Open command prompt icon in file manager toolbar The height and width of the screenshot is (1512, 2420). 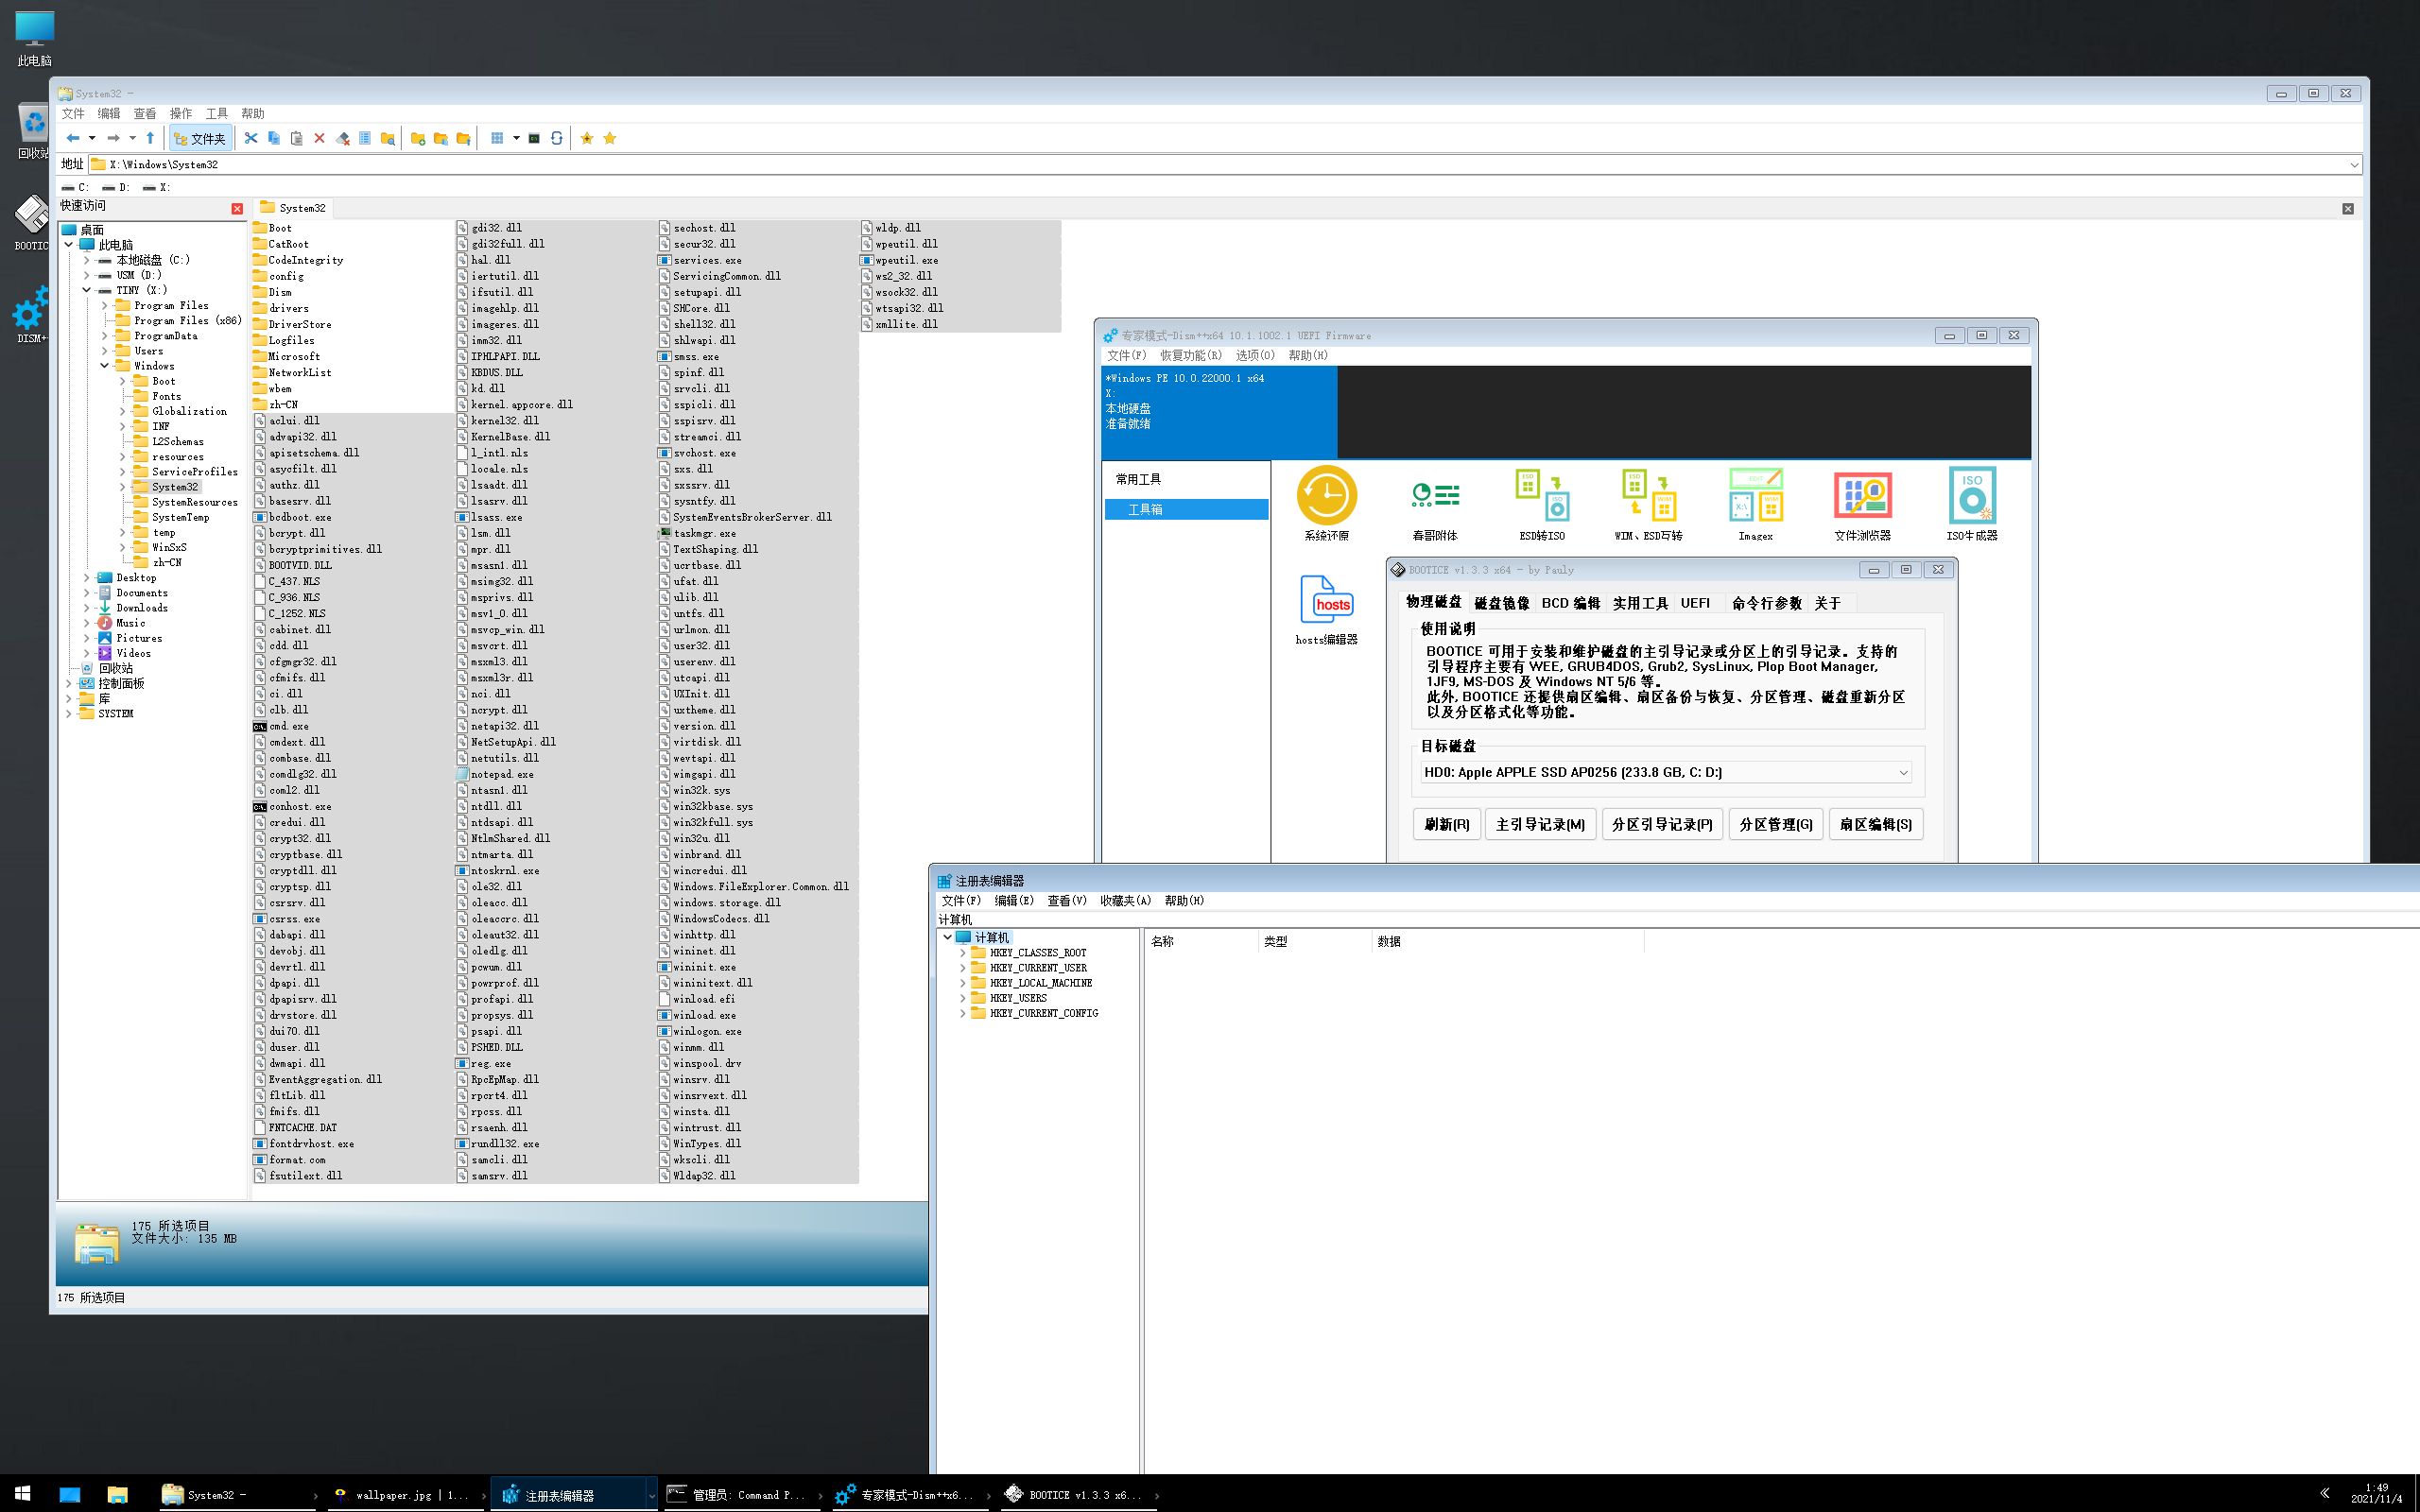534,138
